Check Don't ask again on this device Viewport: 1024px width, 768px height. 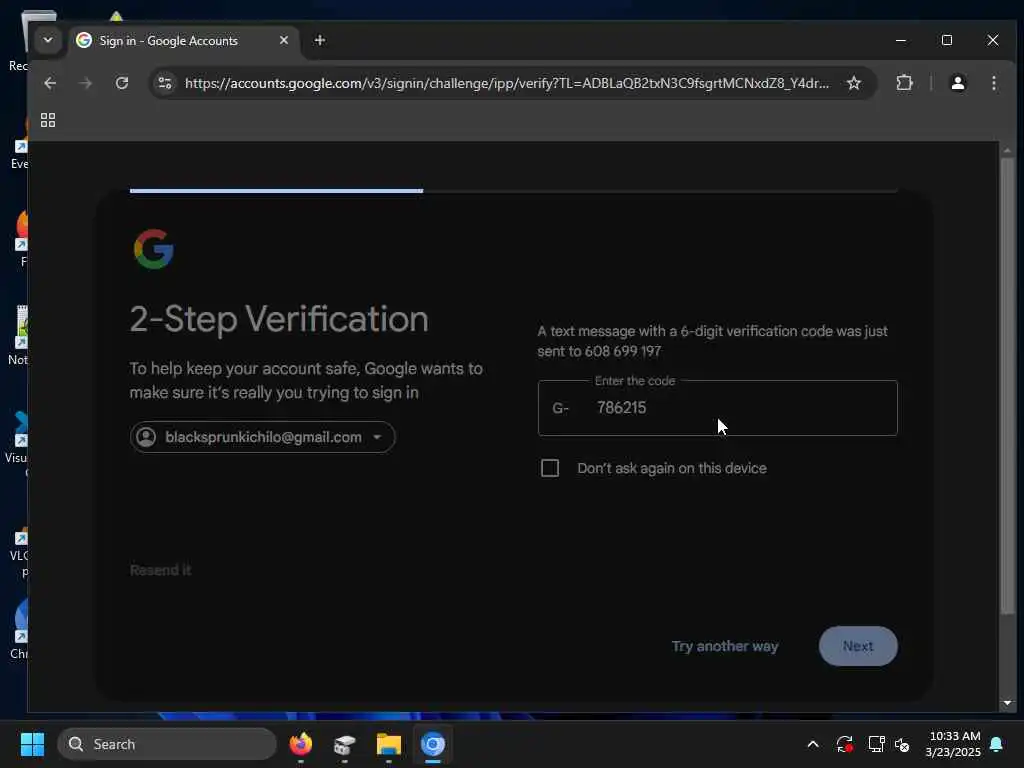[x=550, y=468]
